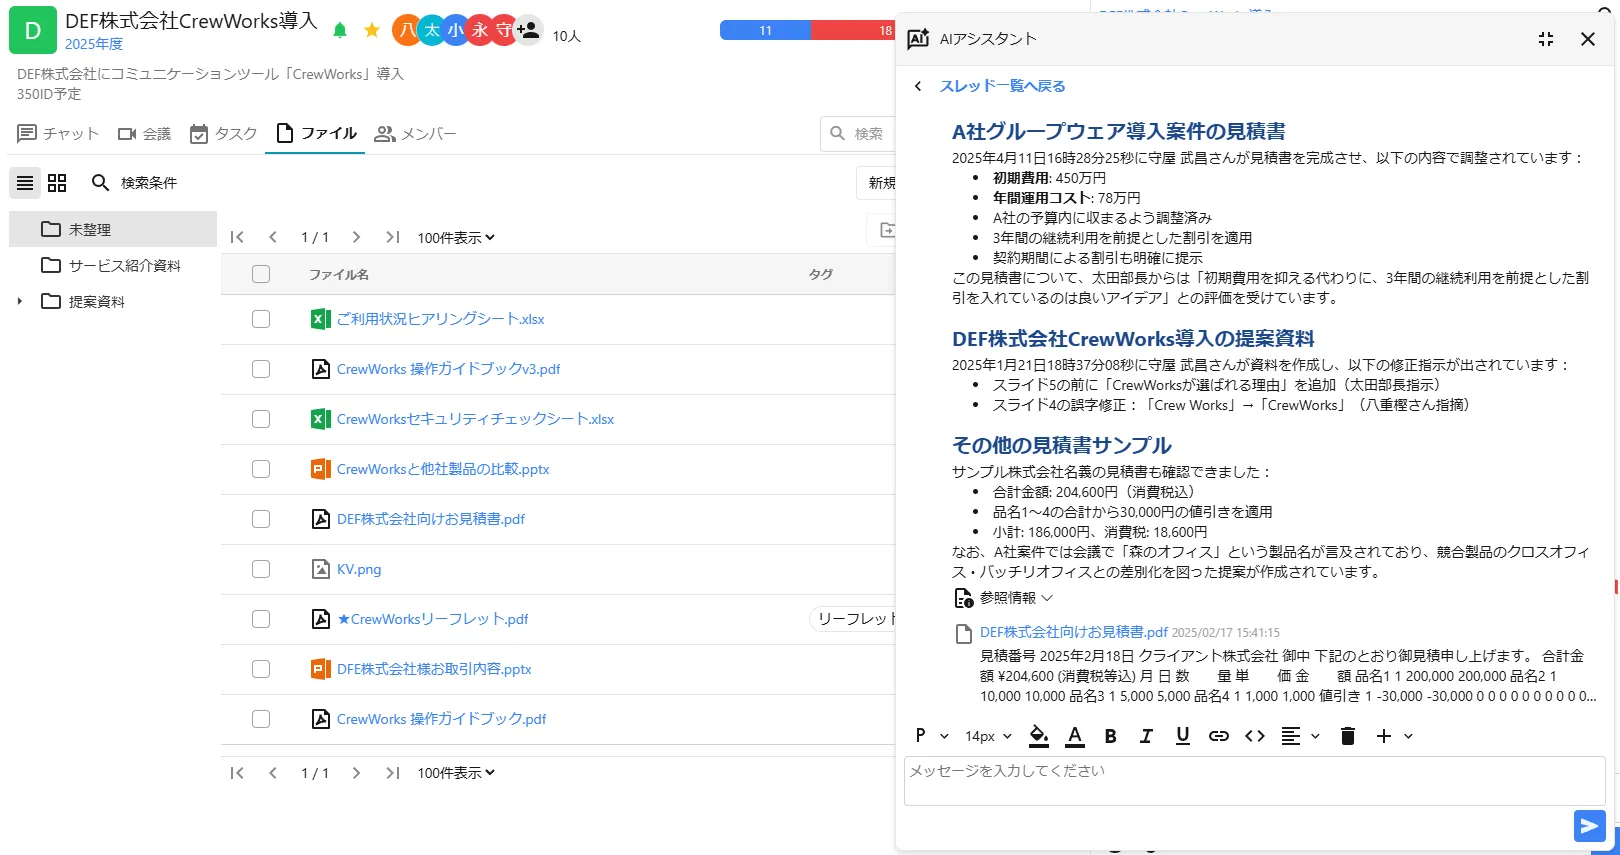Select all files header checkbox

(x=261, y=274)
